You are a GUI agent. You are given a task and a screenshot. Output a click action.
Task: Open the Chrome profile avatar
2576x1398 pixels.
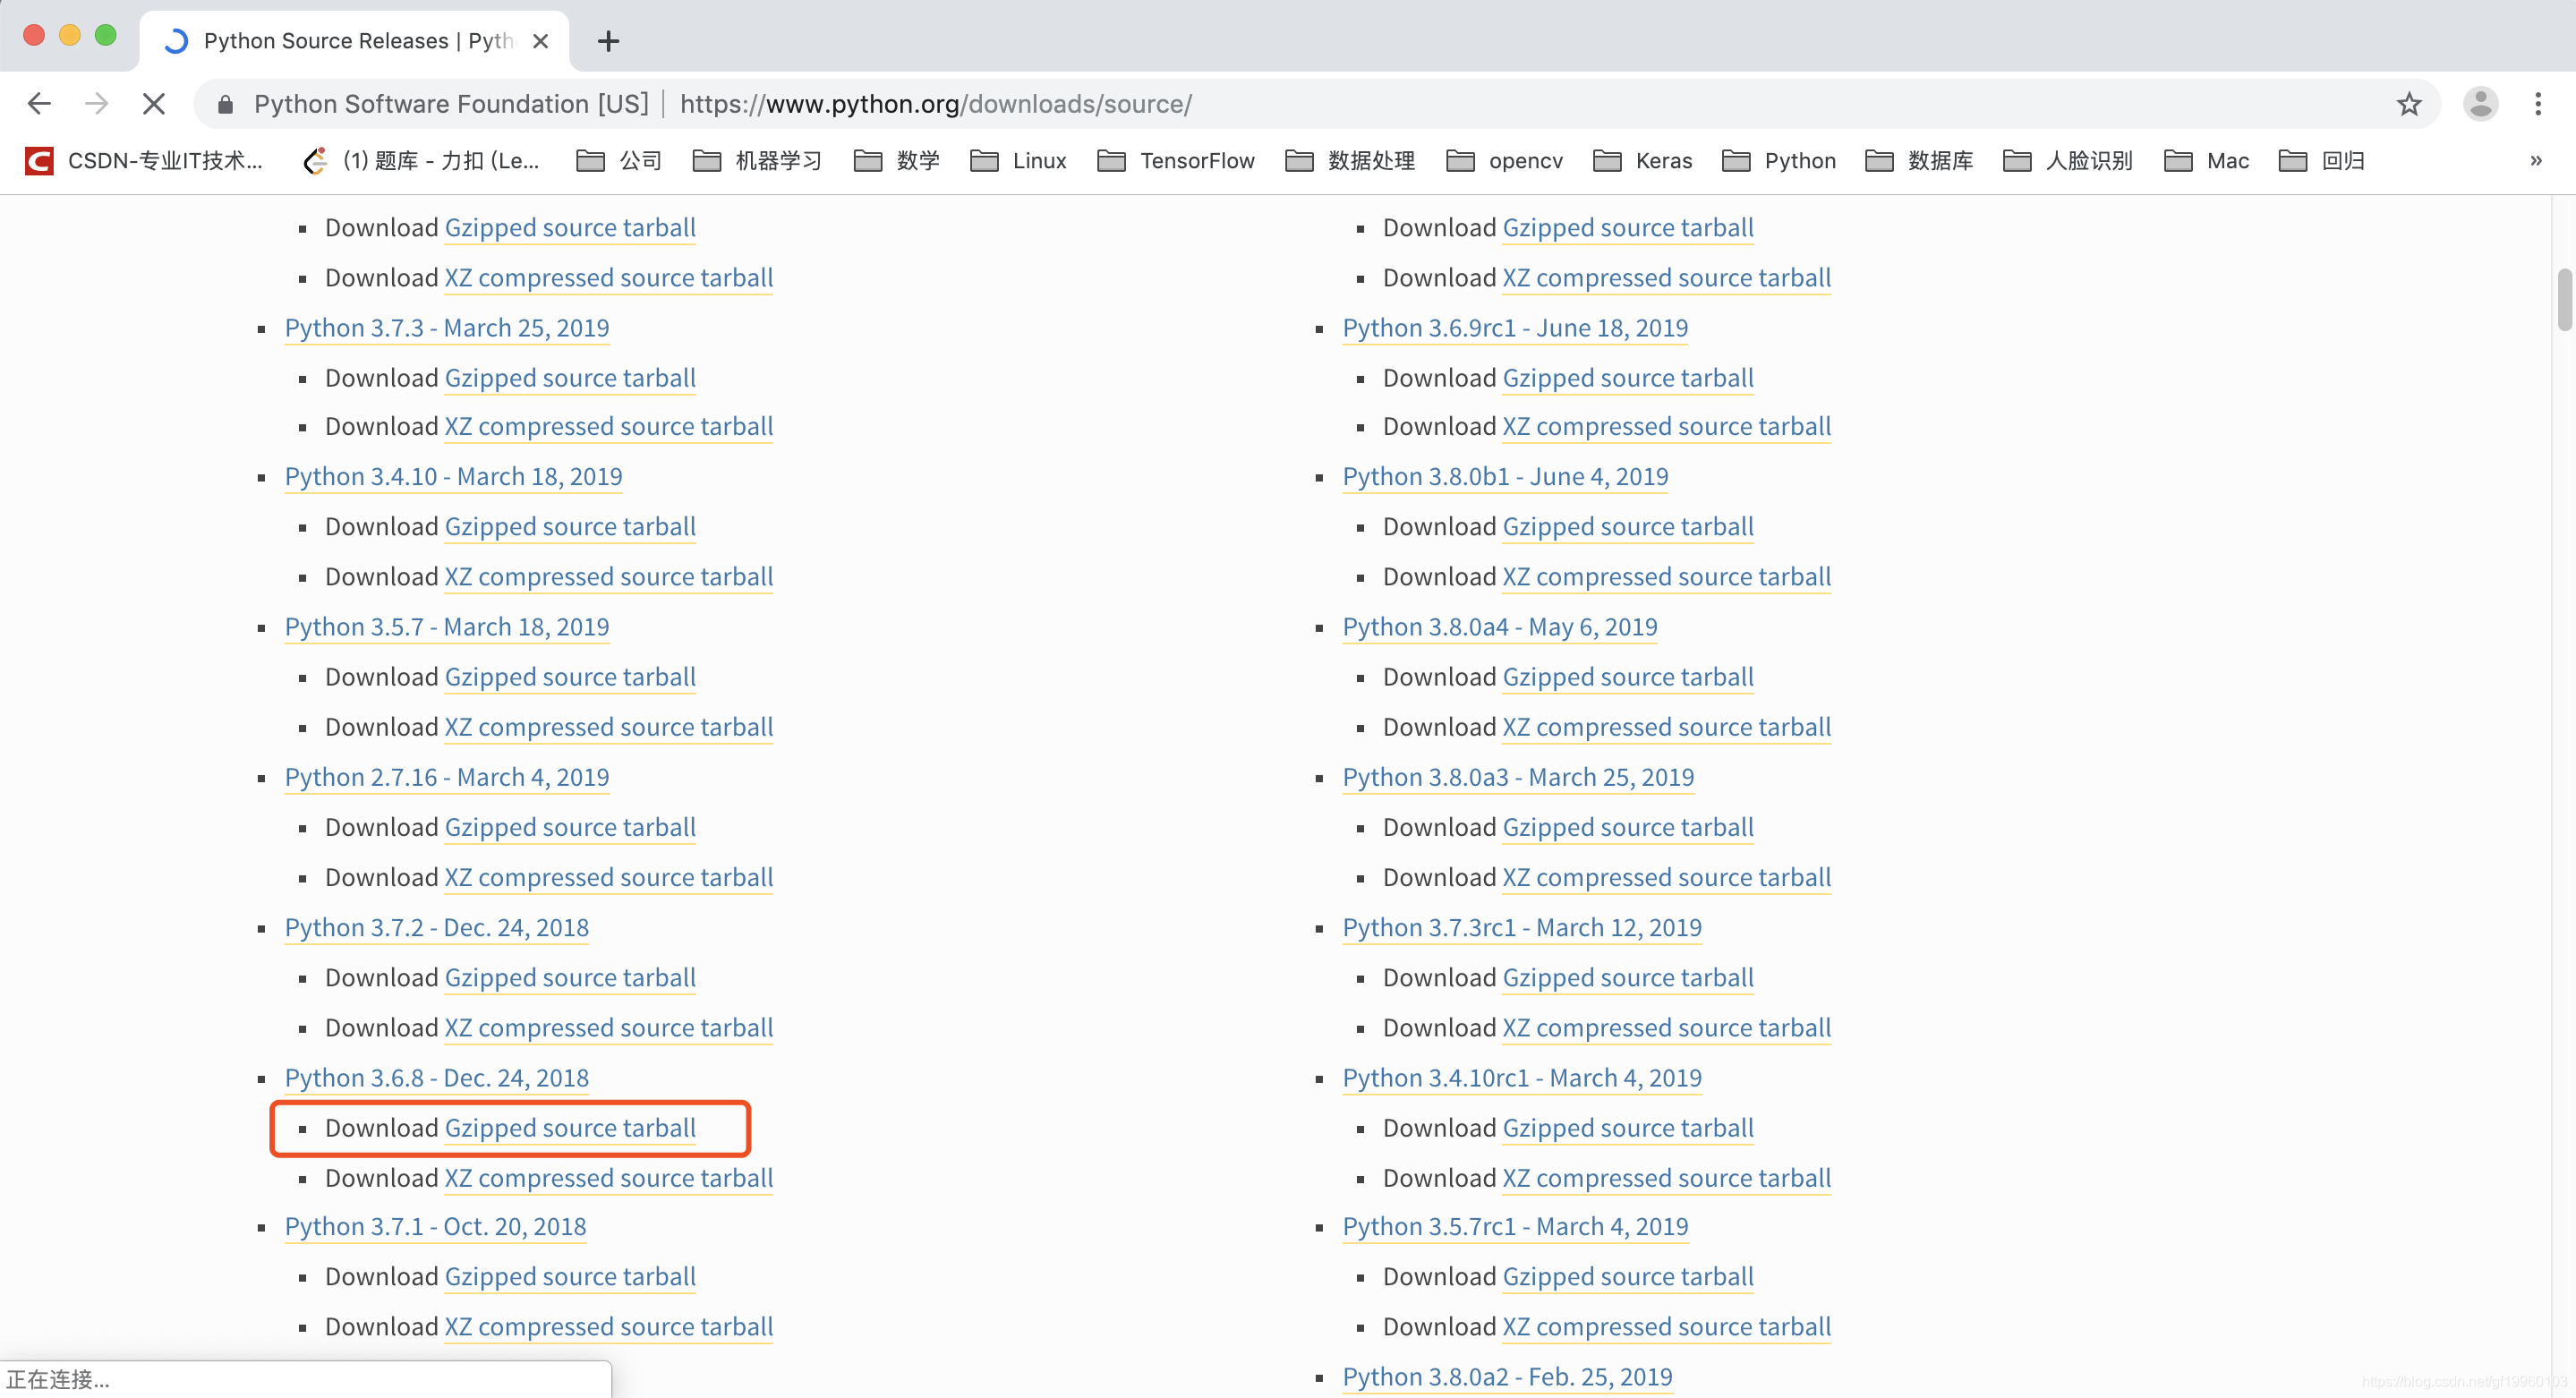[x=2480, y=103]
